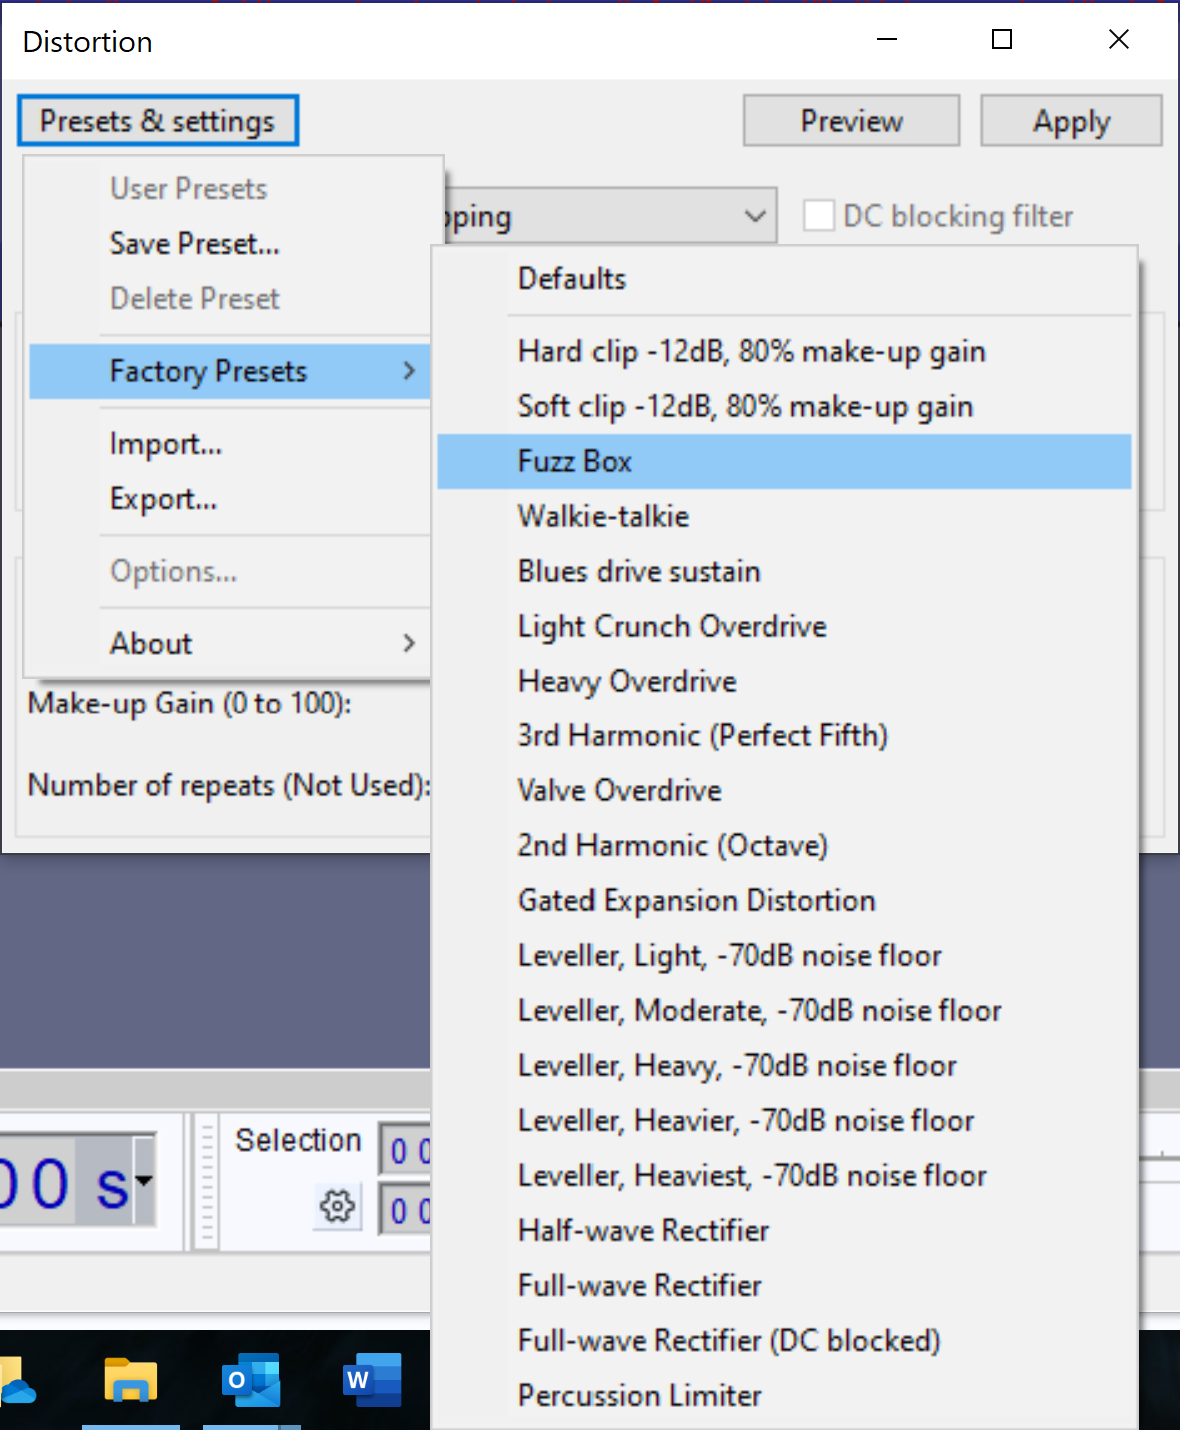1180x1430 pixels.
Task: Expand the About submenu
Action: click(x=260, y=643)
